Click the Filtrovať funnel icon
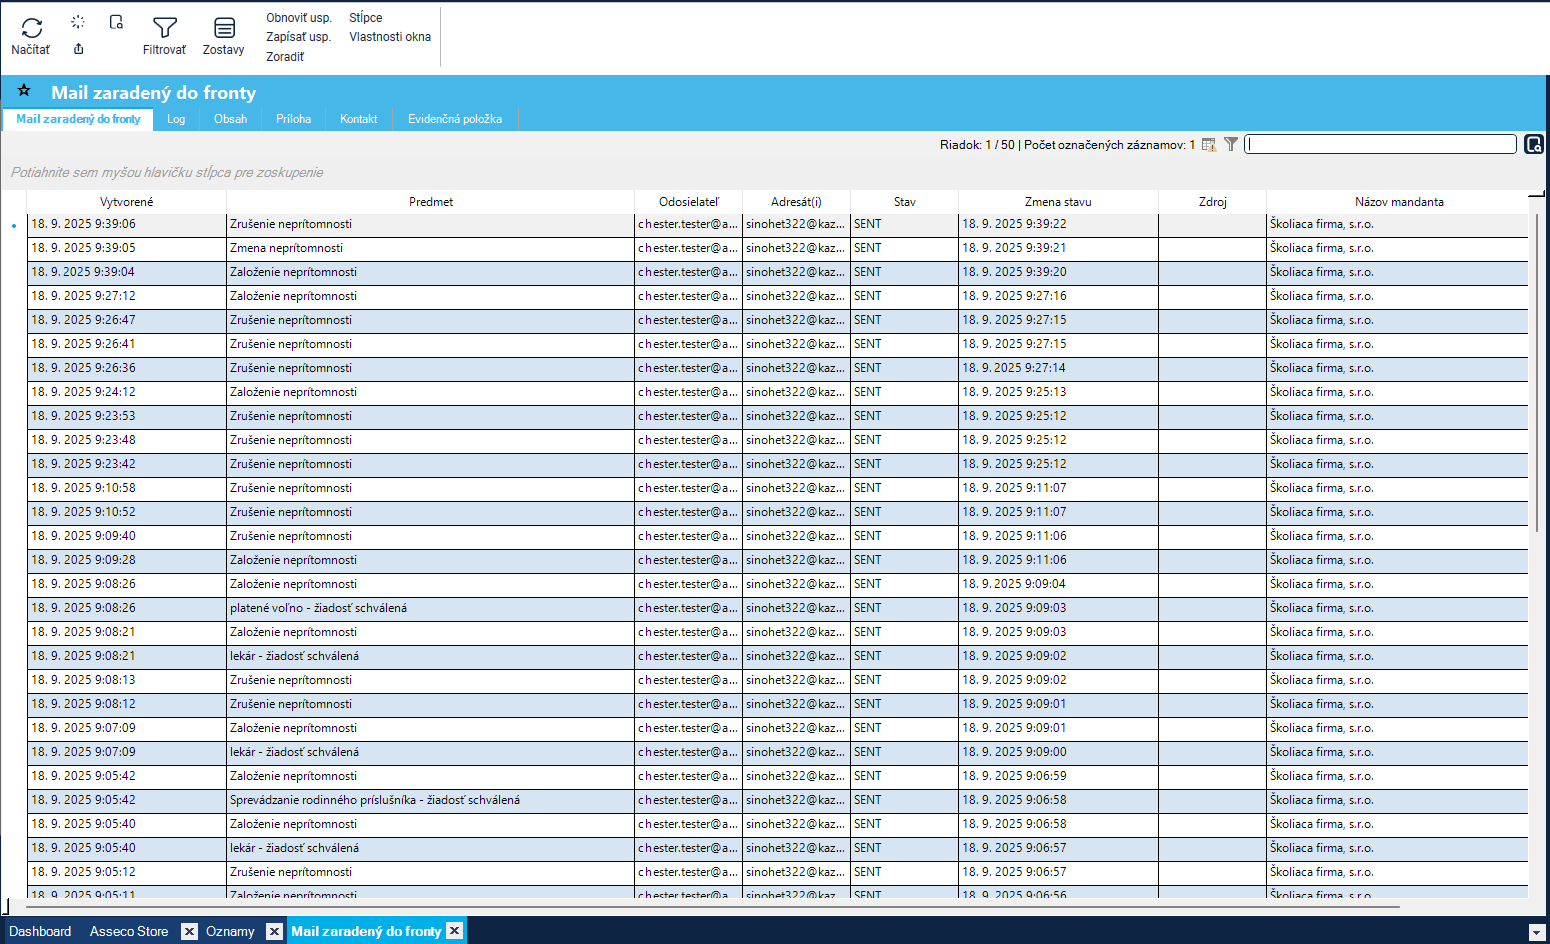This screenshot has height=944, width=1550. coord(165,29)
